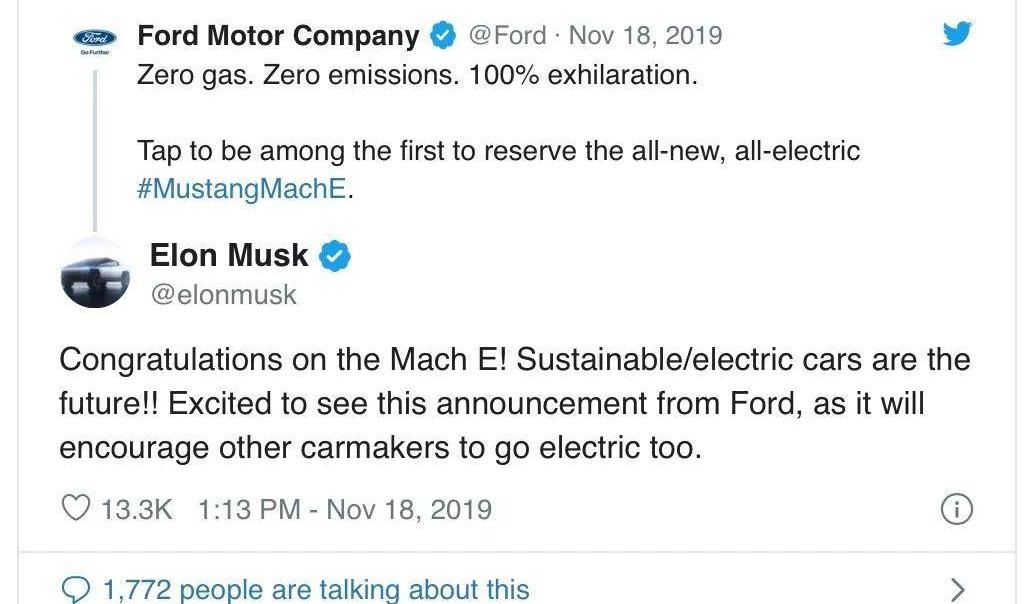Open the 1:13 PM timestamp link
This screenshot has width=1028, height=604.
pyautogui.click(x=345, y=510)
